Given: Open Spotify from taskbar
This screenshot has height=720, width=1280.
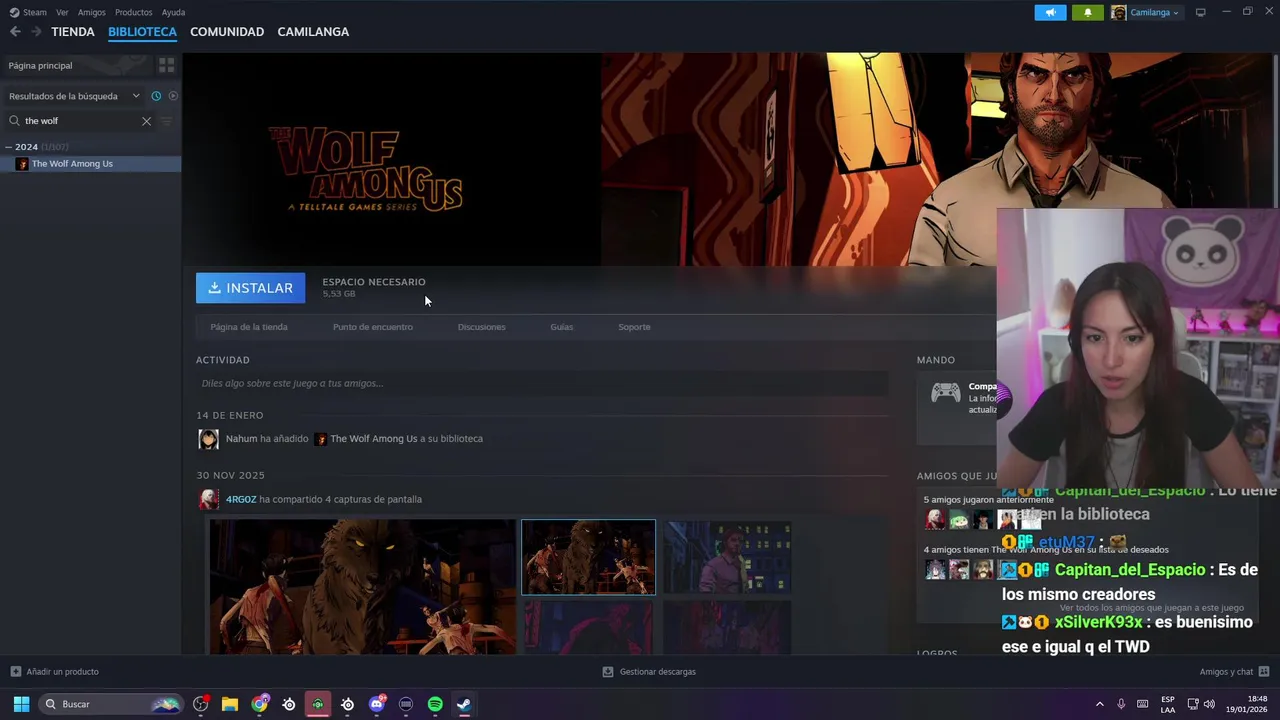Looking at the screenshot, I should point(435,704).
